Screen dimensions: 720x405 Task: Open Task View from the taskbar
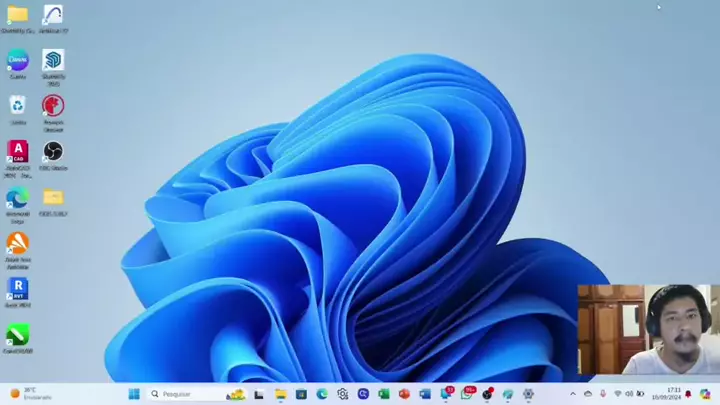(259, 394)
